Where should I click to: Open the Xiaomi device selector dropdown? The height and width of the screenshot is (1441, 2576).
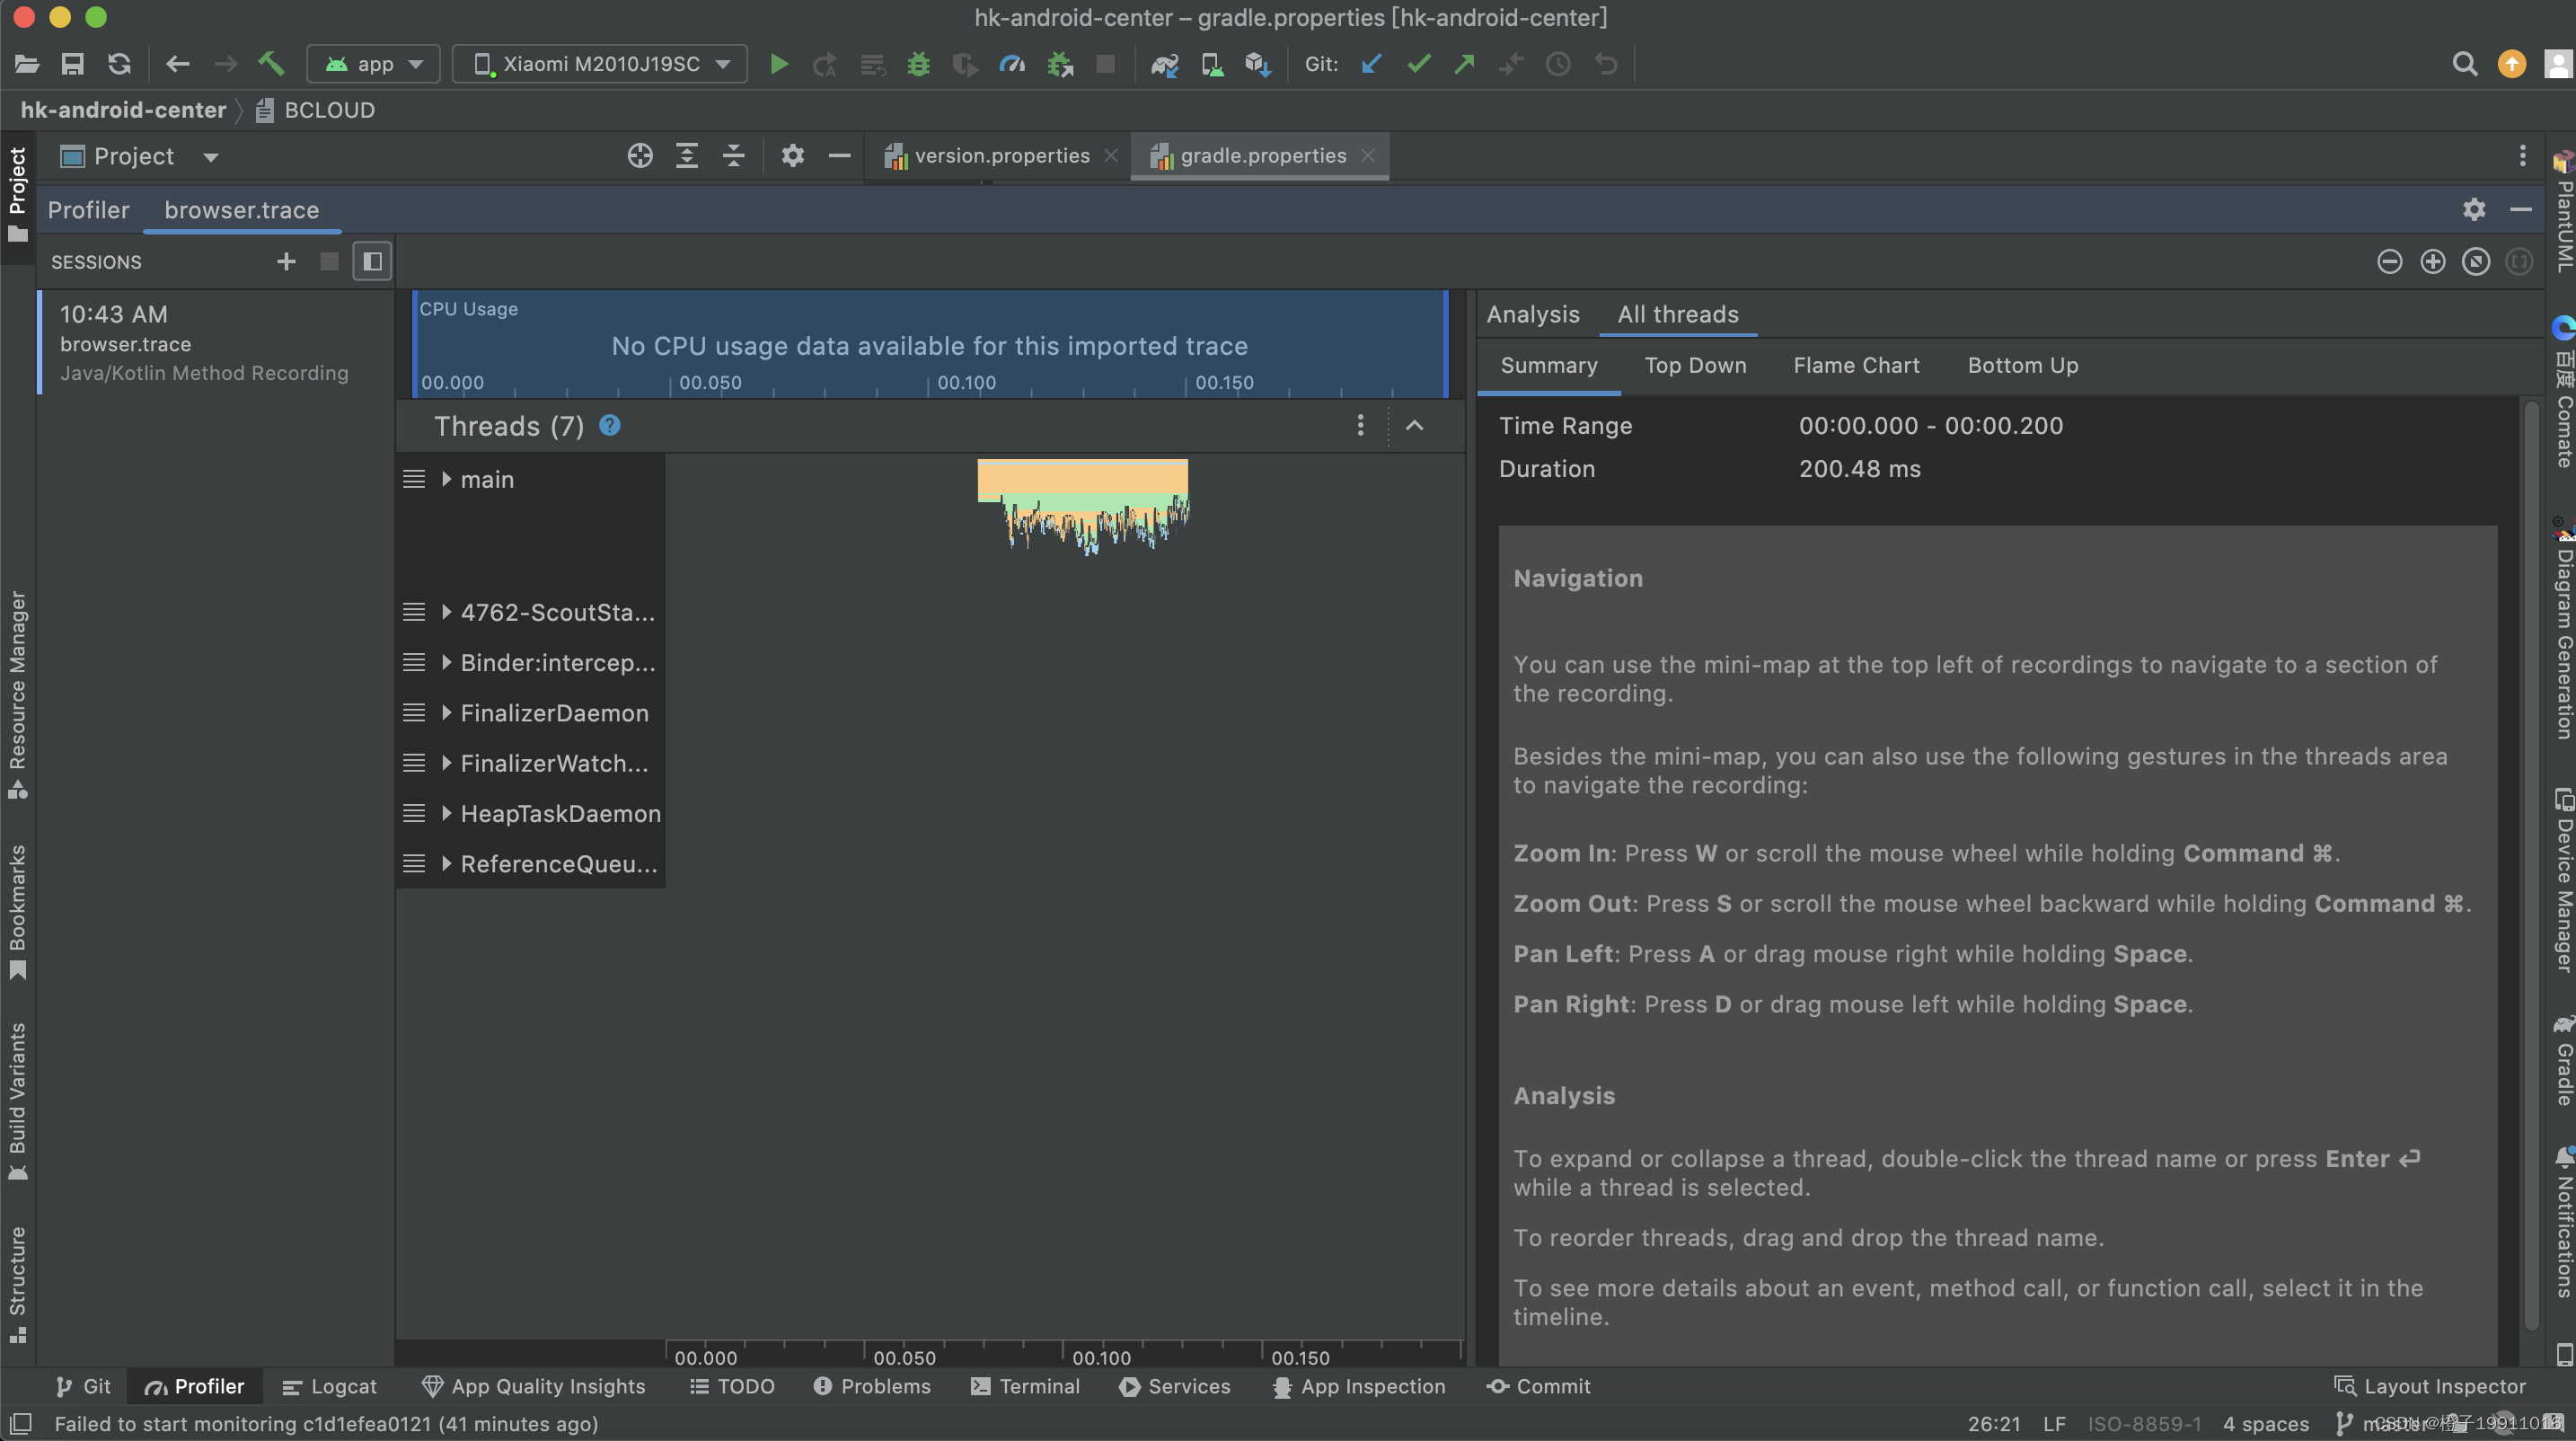tap(600, 65)
